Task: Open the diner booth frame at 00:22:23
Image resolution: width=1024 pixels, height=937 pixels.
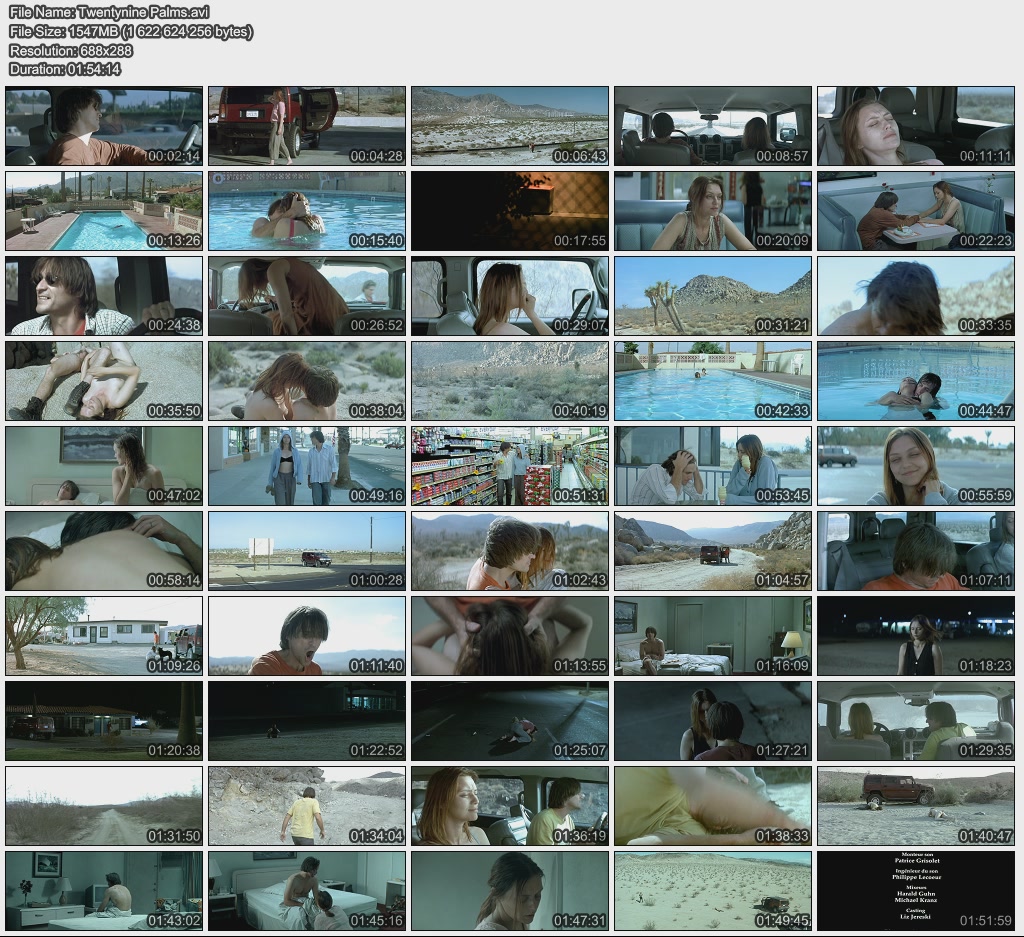Action: [916, 211]
